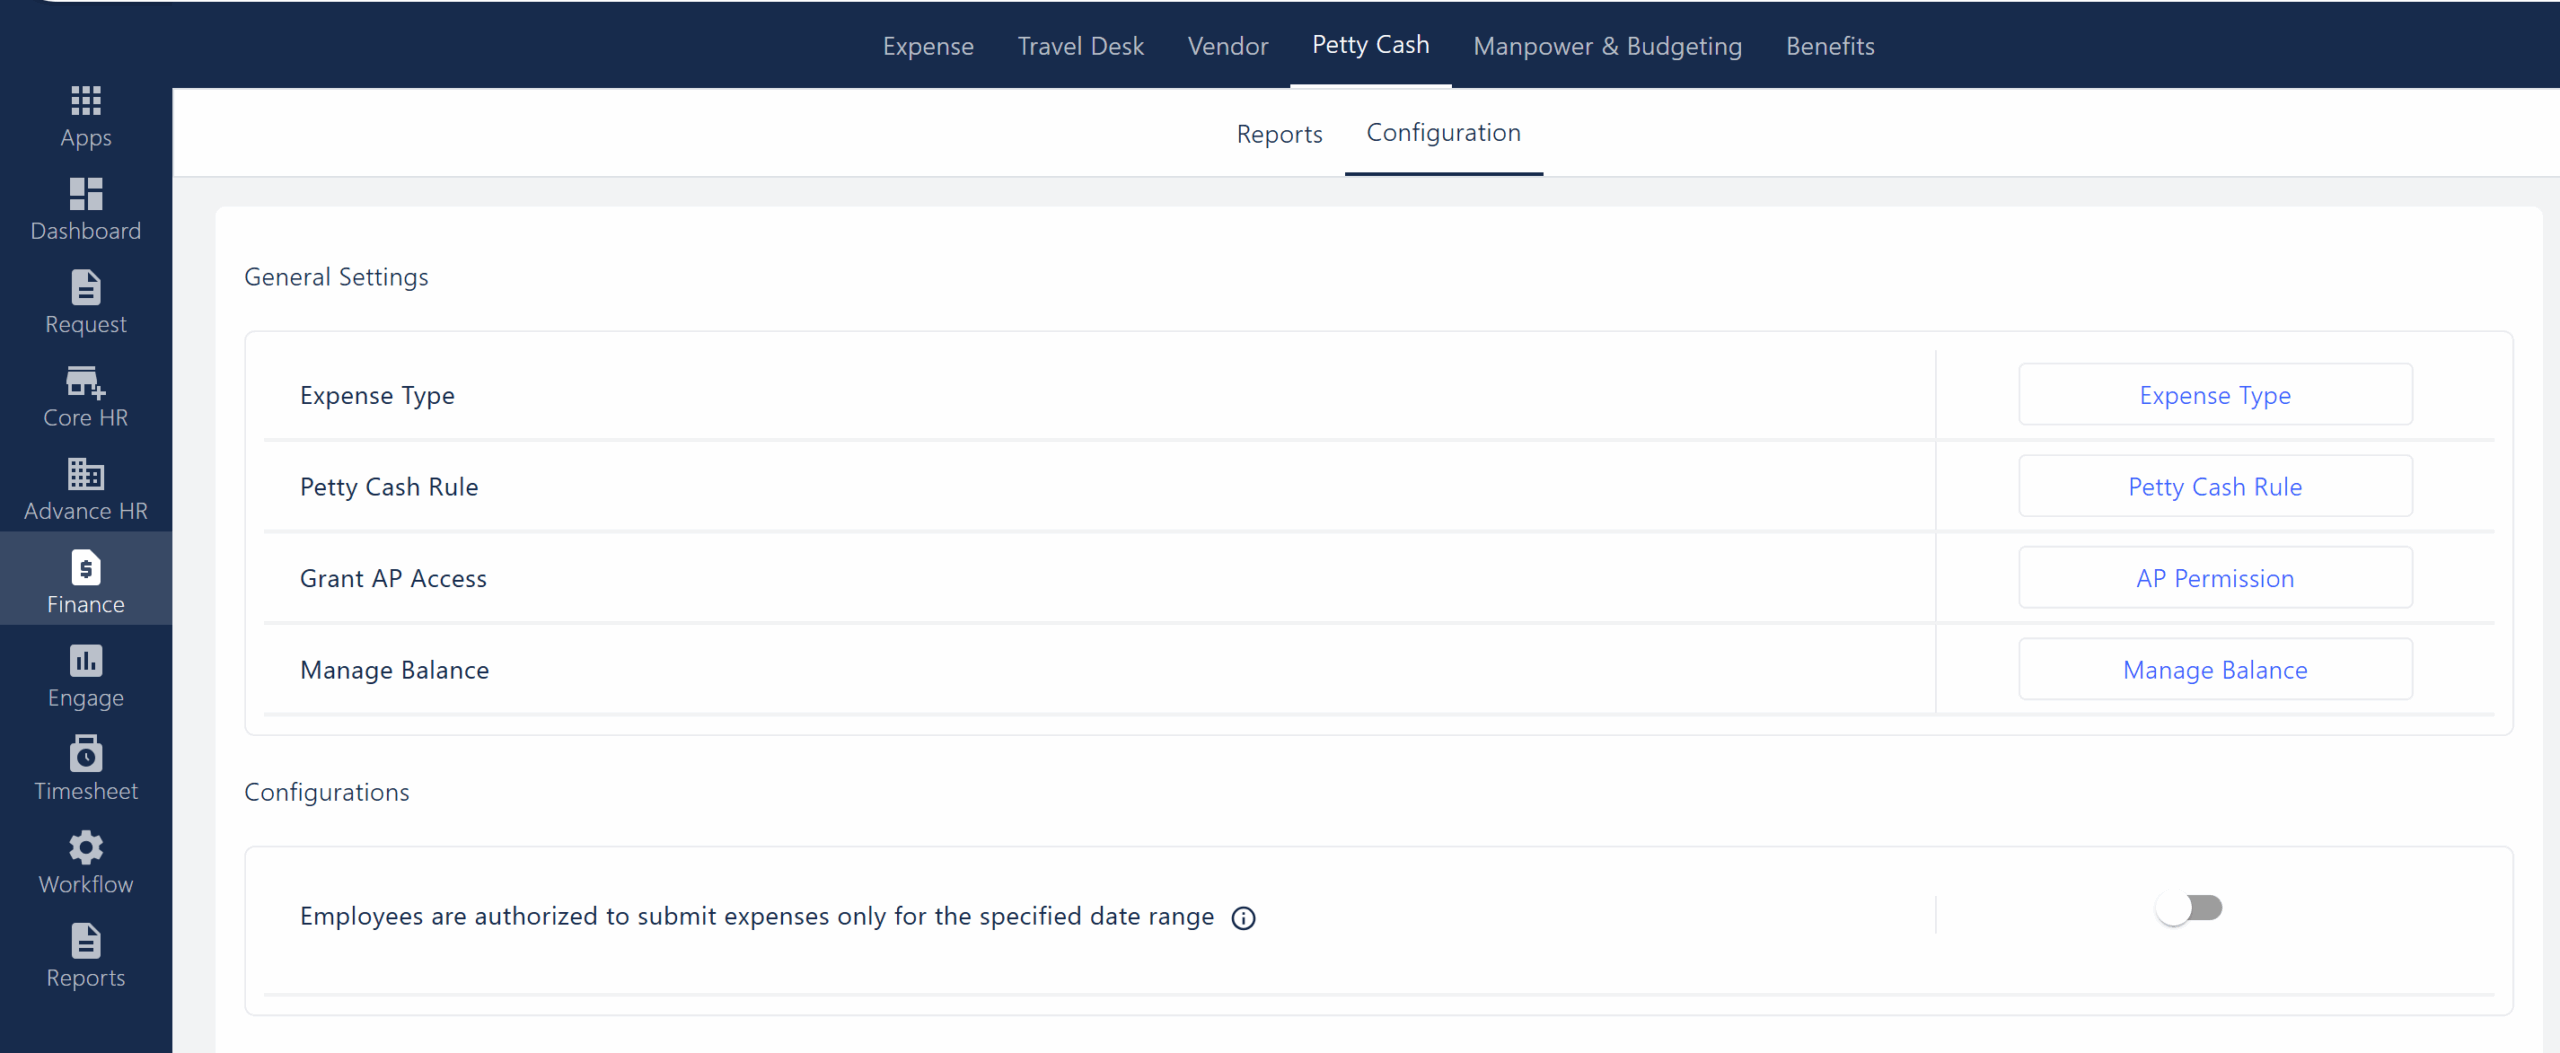Click the Petty Cash Rule row label
2560x1053 pixels.
pyautogui.click(x=389, y=487)
